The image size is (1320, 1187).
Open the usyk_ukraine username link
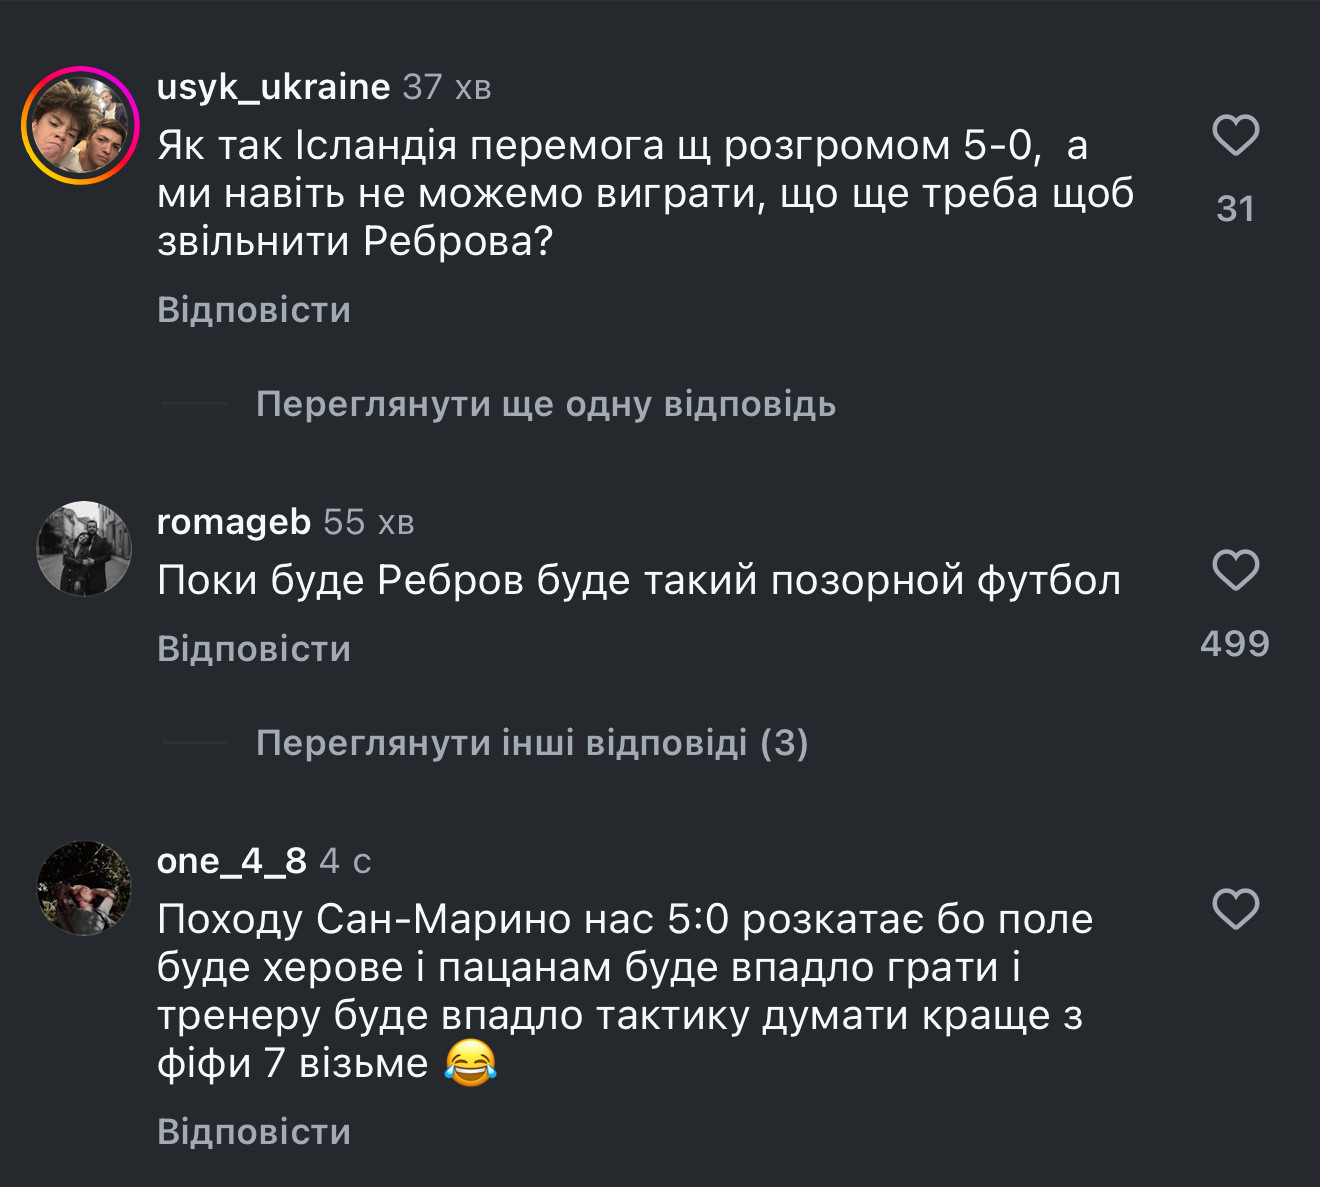(x=273, y=87)
